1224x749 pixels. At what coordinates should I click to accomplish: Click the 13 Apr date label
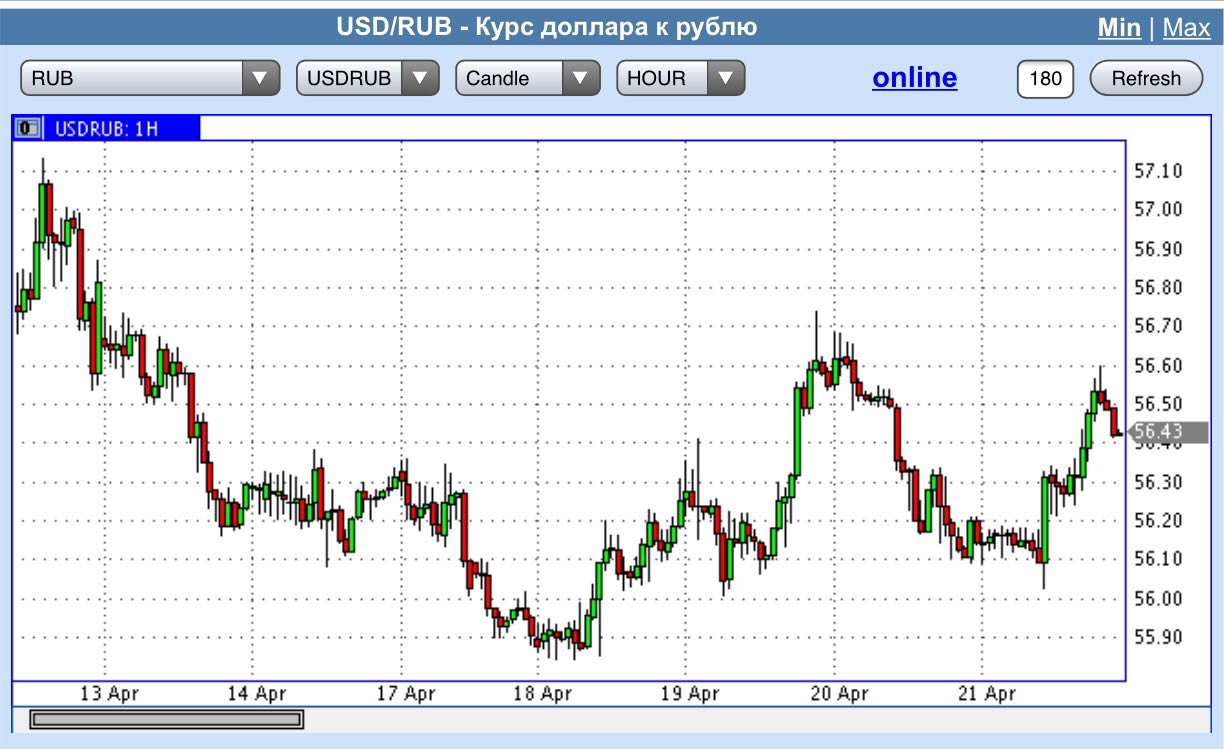tap(109, 694)
